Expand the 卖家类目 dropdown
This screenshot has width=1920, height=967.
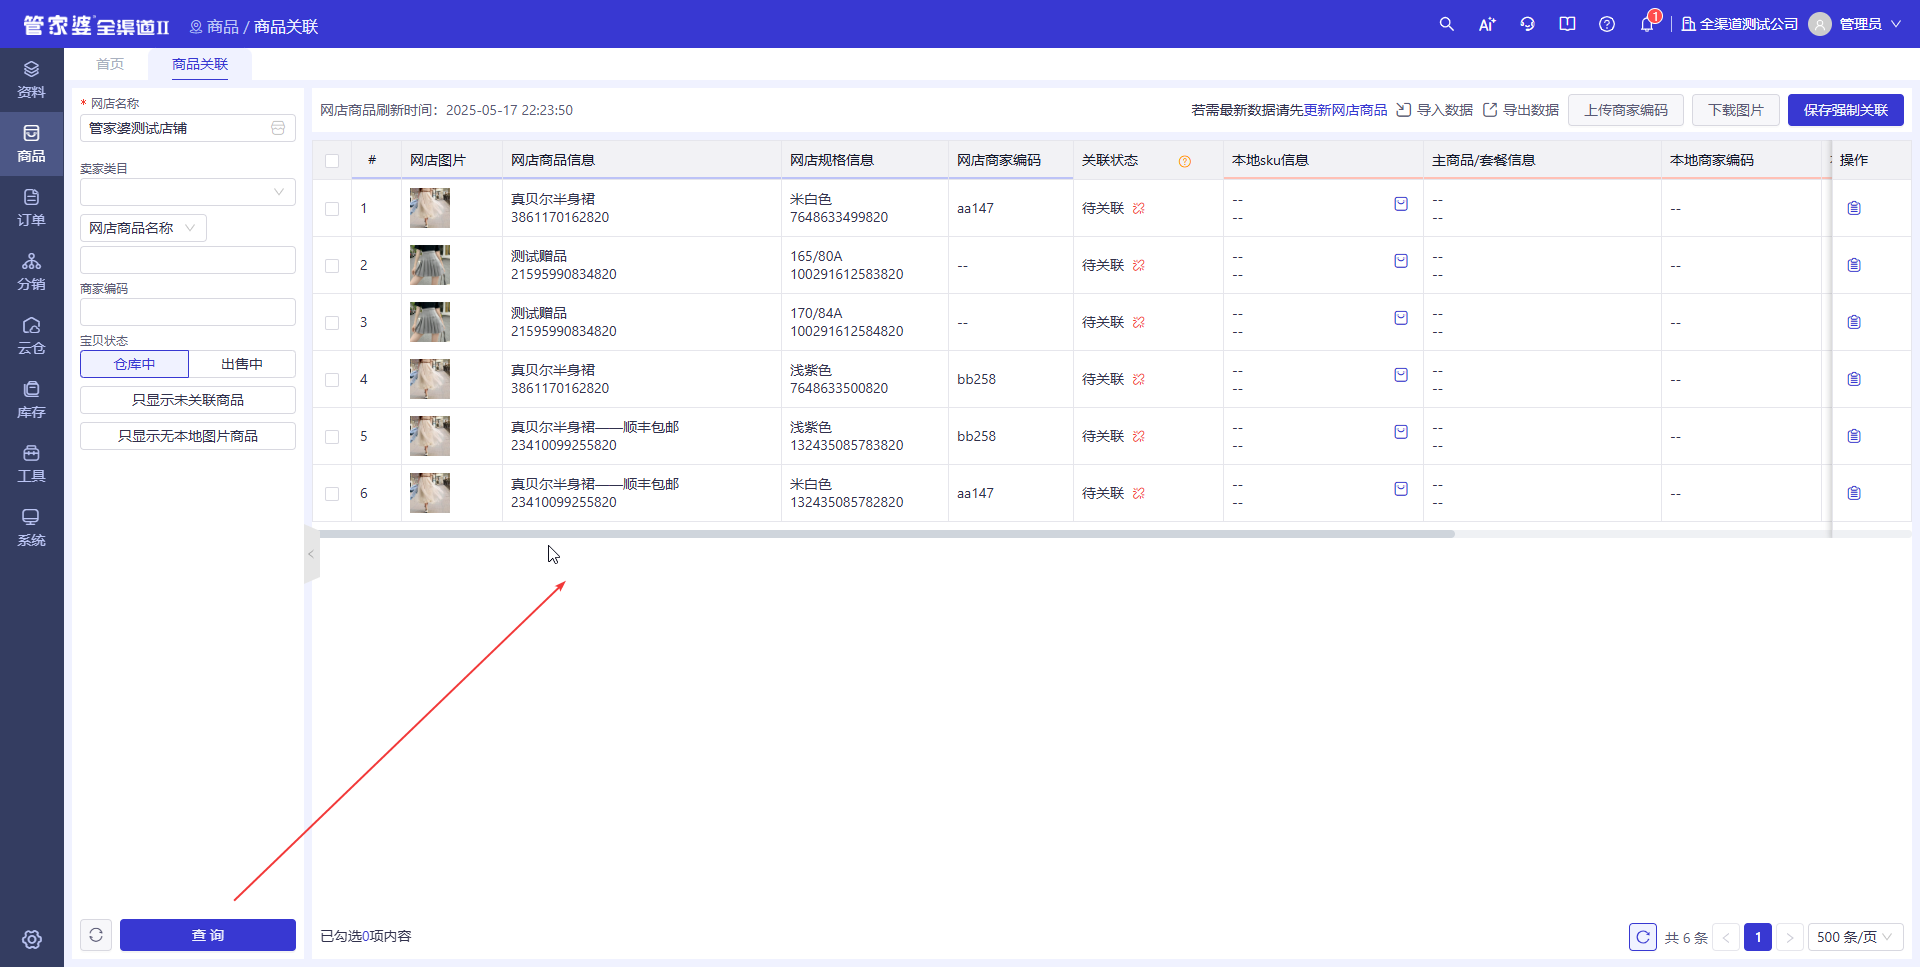point(188,192)
